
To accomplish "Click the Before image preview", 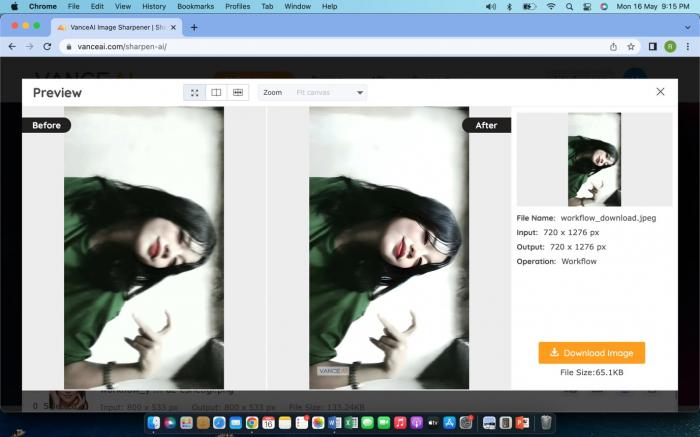I will pos(144,248).
